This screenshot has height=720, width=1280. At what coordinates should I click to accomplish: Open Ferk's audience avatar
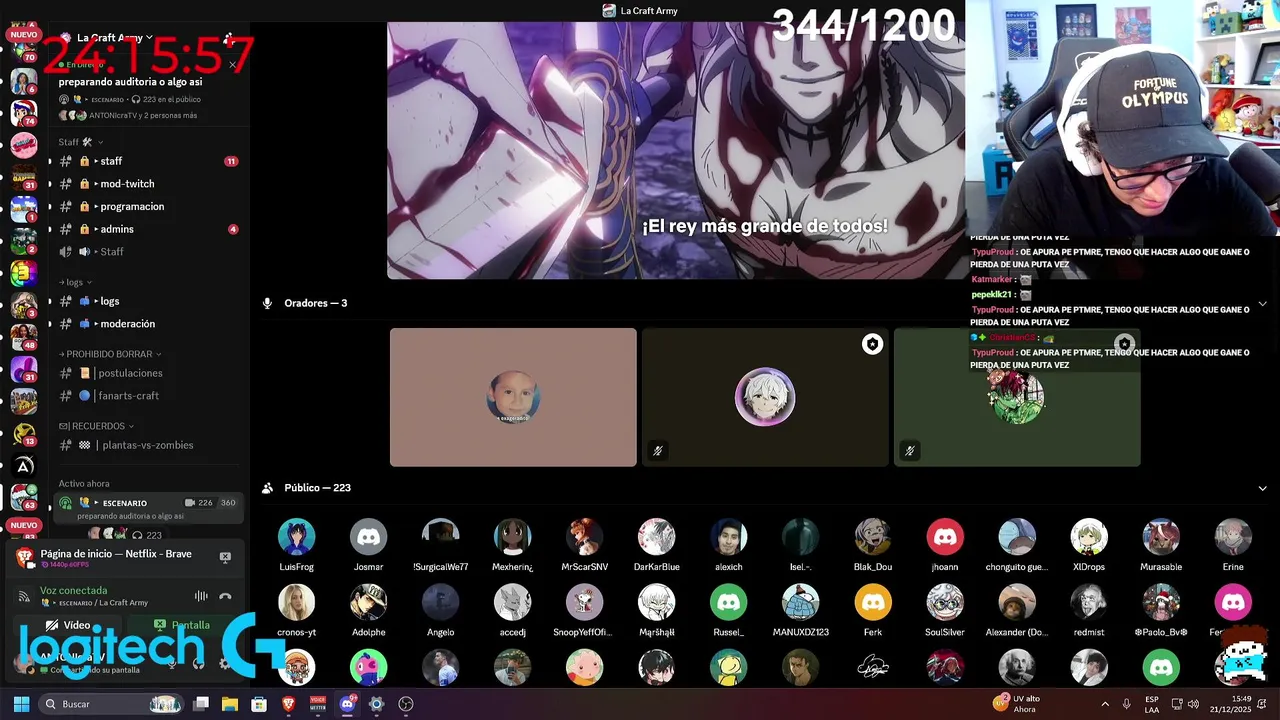[872, 603]
